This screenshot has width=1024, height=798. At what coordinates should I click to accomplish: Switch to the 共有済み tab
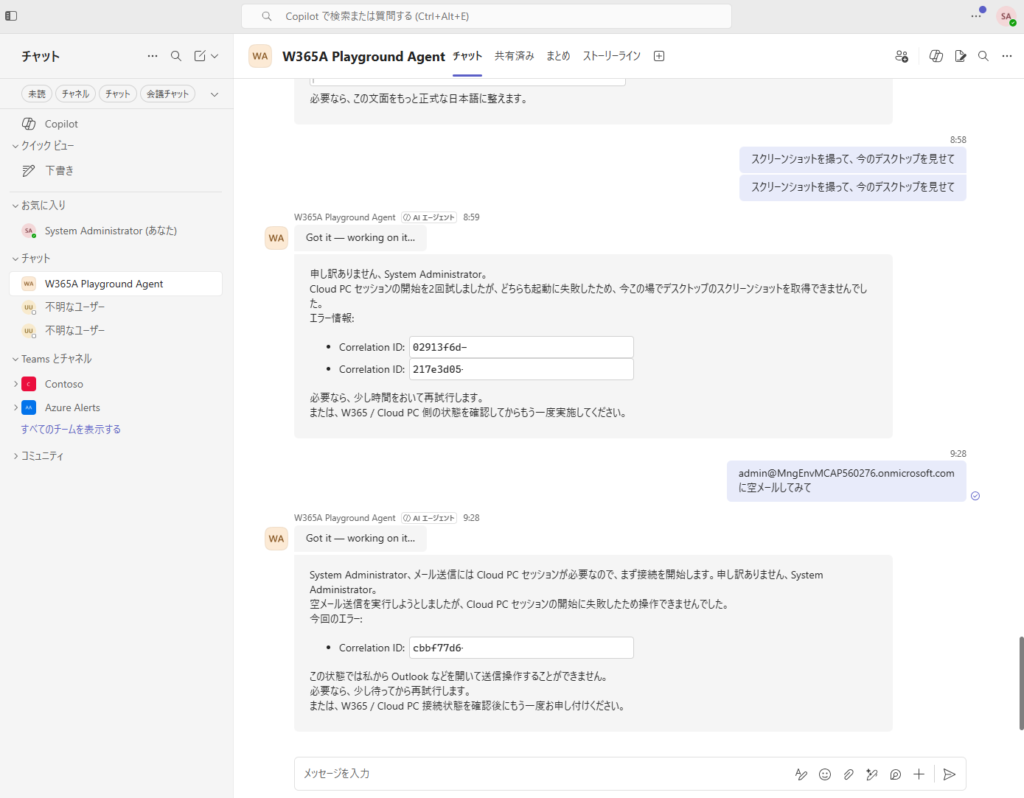tap(514, 56)
